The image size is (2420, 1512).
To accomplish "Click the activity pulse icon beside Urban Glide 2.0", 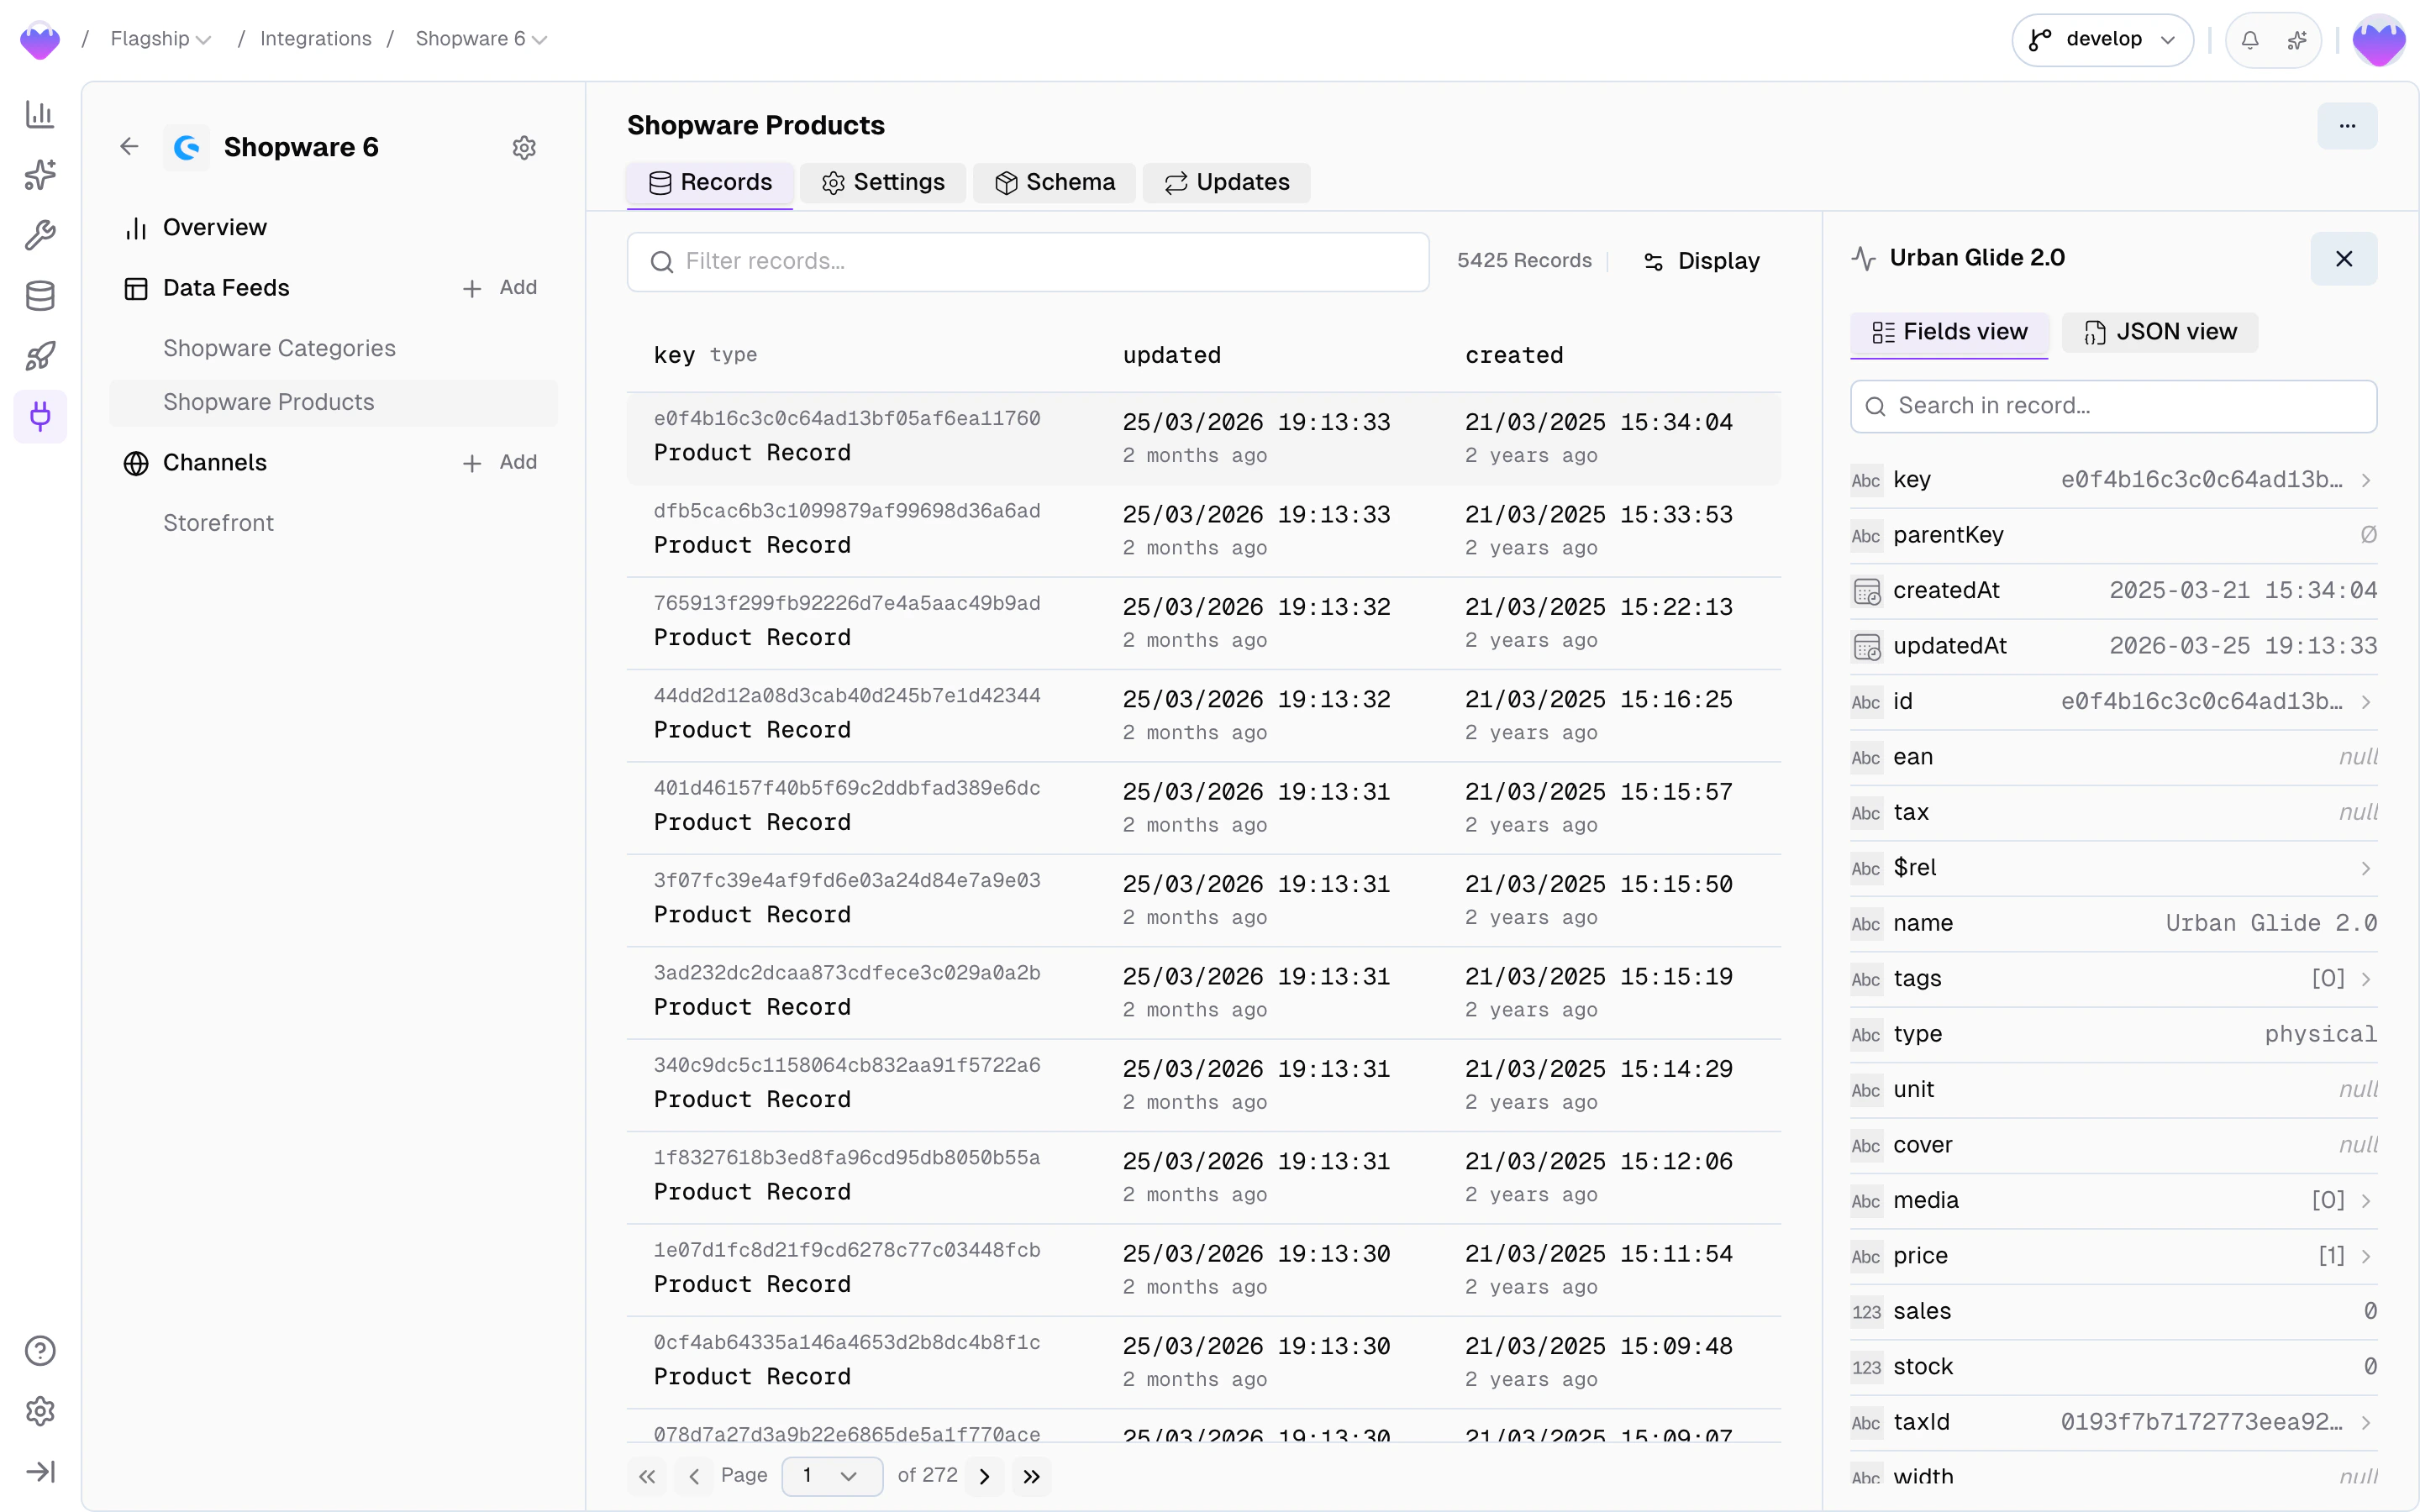I will point(1864,259).
